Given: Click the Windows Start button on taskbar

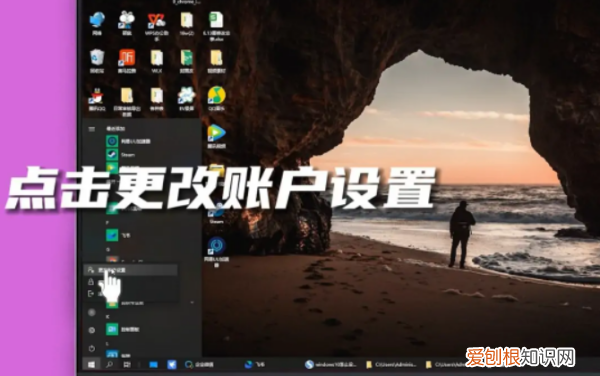Looking at the screenshot, I should point(91,365).
